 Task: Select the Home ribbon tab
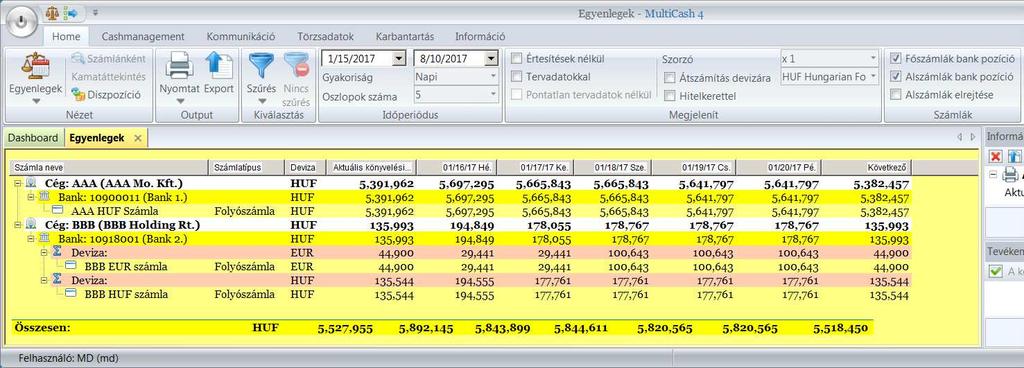66,37
